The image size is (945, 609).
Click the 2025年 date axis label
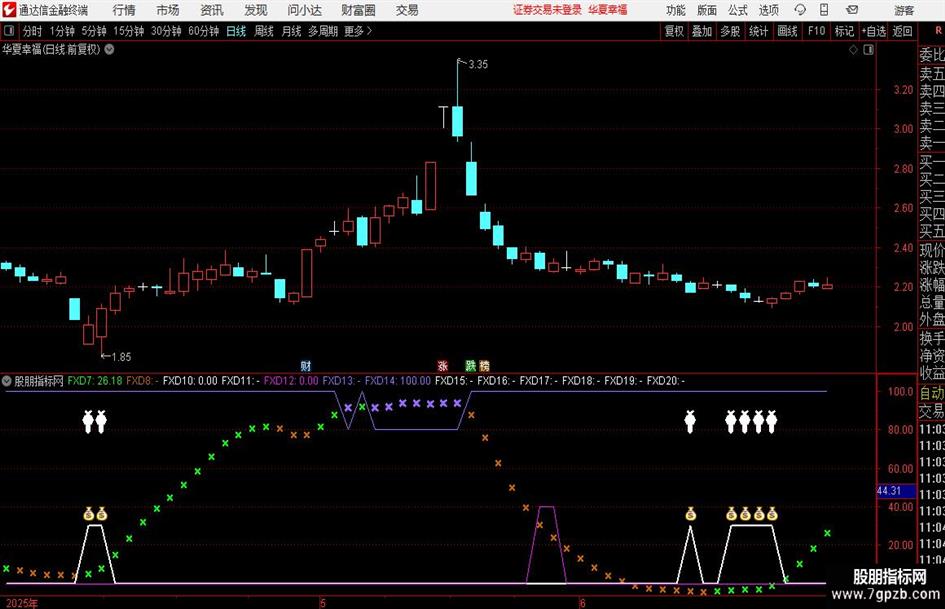click(22, 603)
